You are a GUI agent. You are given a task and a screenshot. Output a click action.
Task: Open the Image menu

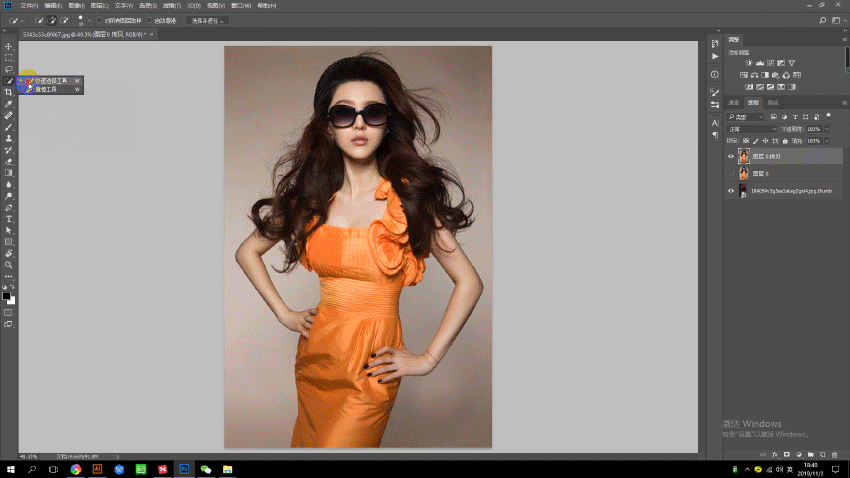76,5
